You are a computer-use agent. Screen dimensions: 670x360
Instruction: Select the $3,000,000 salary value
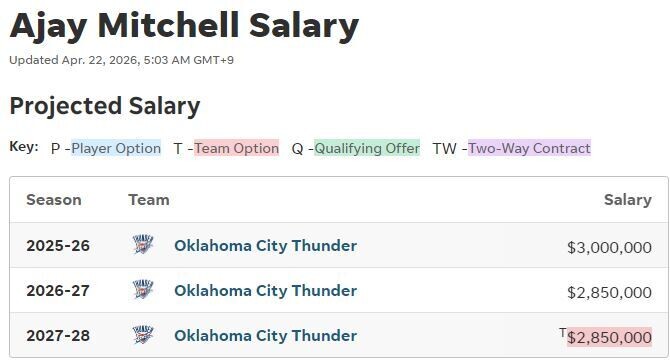pyautogui.click(x=609, y=247)
